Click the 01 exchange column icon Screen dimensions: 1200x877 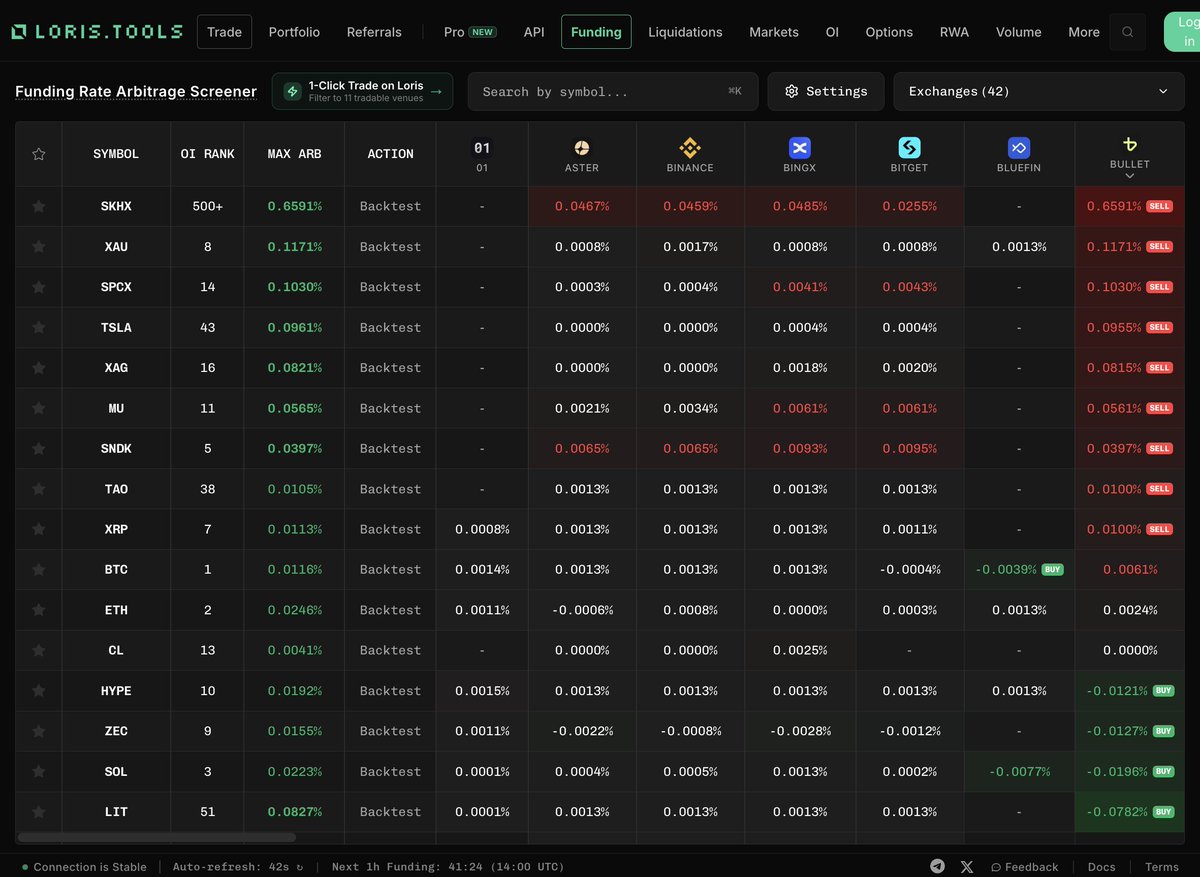point(482,148)
